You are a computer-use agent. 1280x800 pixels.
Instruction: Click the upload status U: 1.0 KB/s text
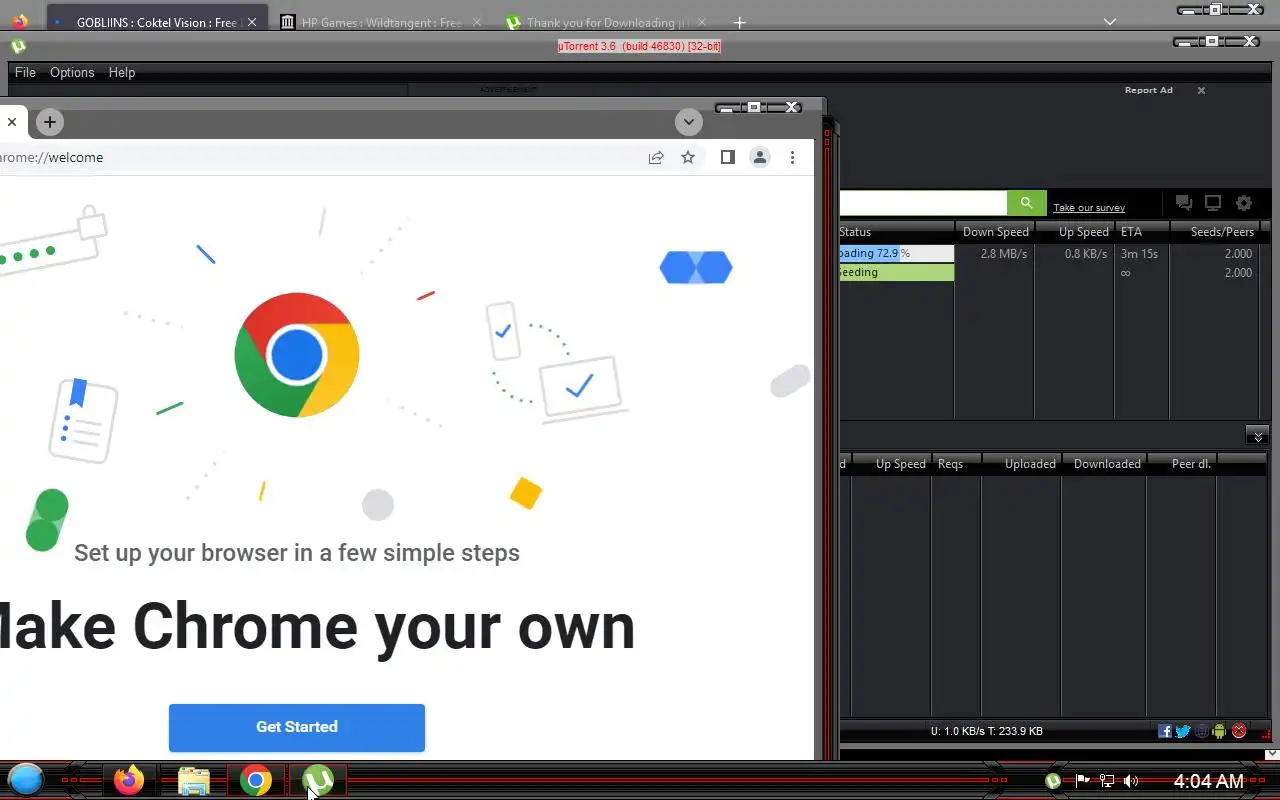click(986, 731)
